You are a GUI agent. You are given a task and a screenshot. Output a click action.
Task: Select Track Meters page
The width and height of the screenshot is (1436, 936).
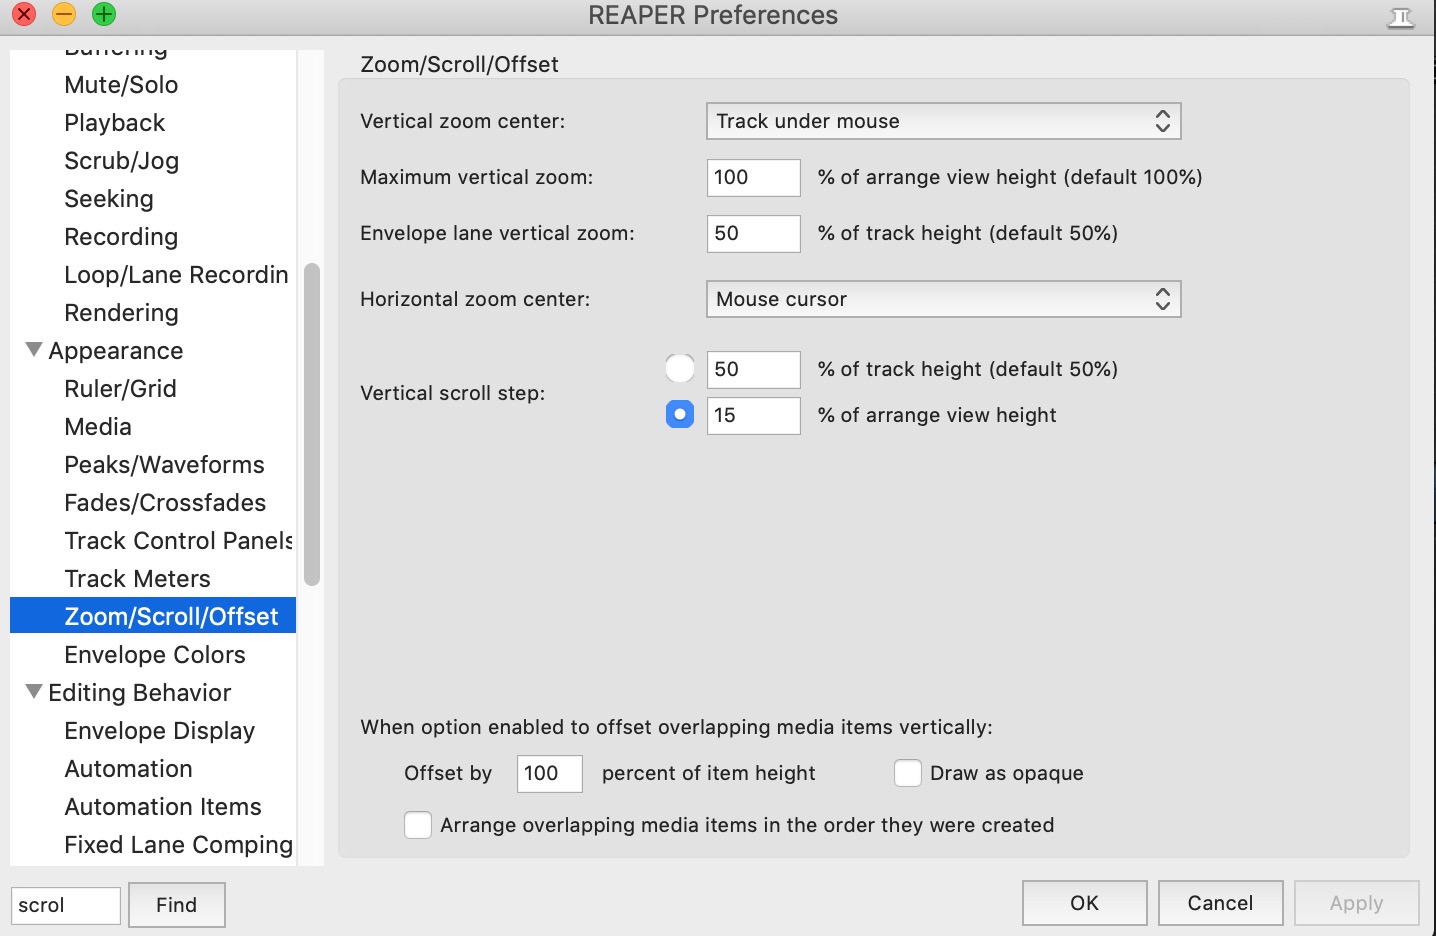click(x=137, y=579)
